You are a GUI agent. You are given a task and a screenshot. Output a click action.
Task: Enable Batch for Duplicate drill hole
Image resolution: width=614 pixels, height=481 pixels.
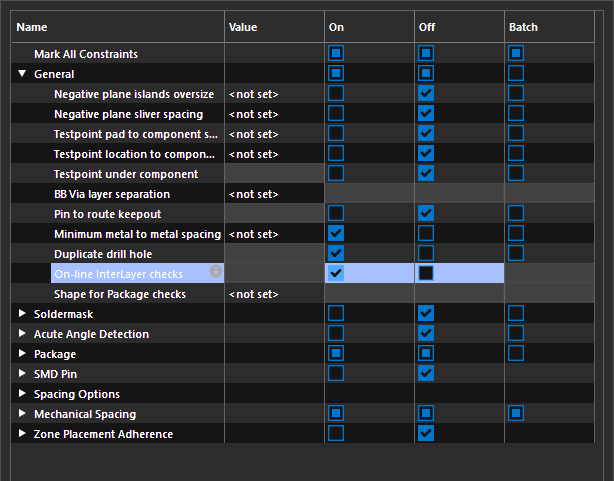516,253
